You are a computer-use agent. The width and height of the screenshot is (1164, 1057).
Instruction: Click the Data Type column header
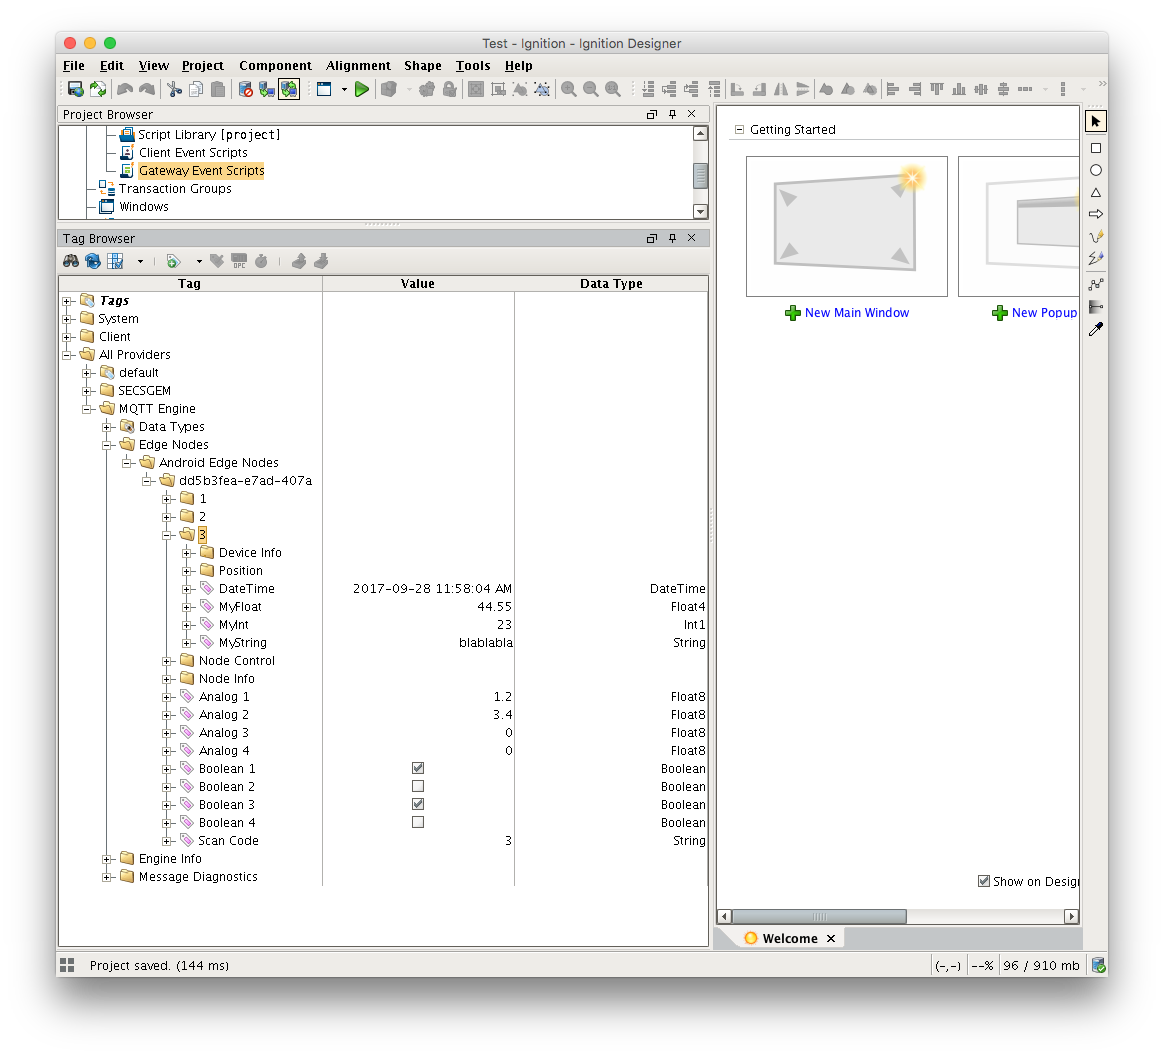point(611,284)
